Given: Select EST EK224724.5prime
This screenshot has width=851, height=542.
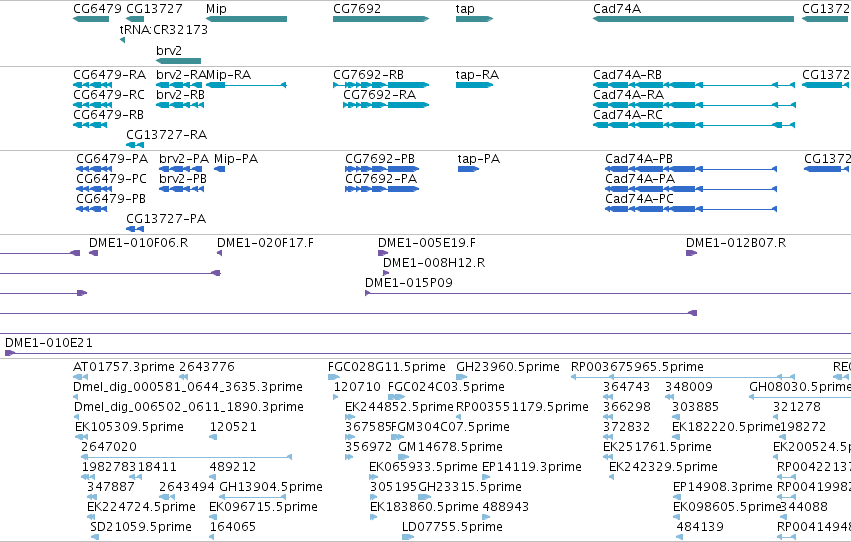Looking at the screenshot, I should click(93, 517).
